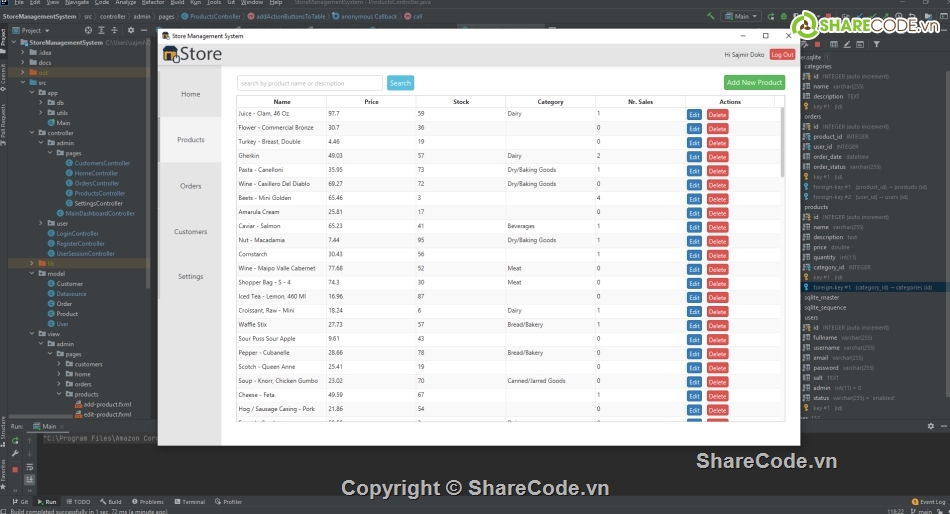Click the Build hammer icon in toolbar

pos(711,17)
